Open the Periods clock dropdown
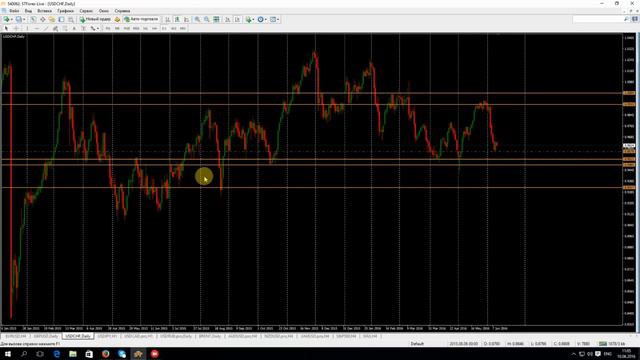 [x=262, y=19]
